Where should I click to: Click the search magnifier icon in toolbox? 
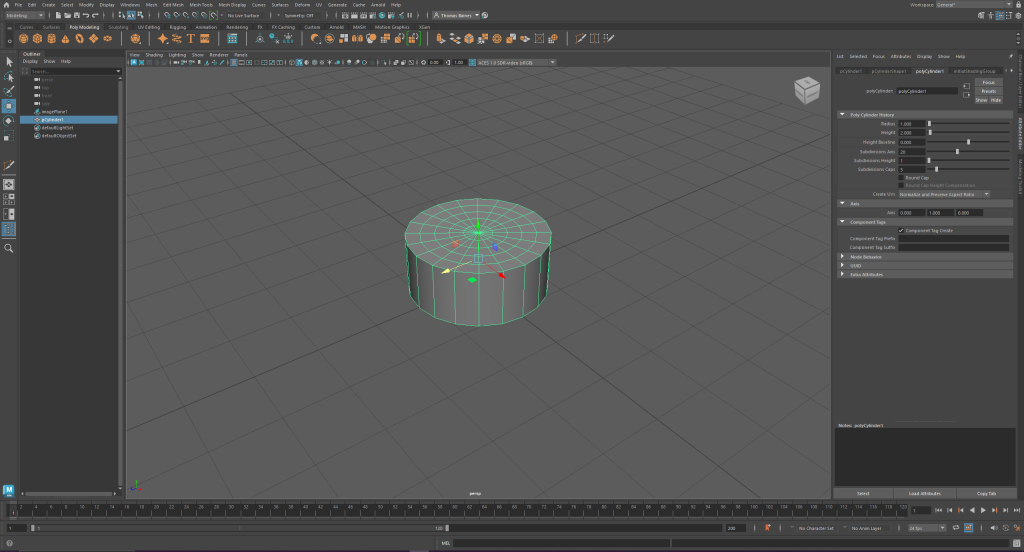(9, 248)
